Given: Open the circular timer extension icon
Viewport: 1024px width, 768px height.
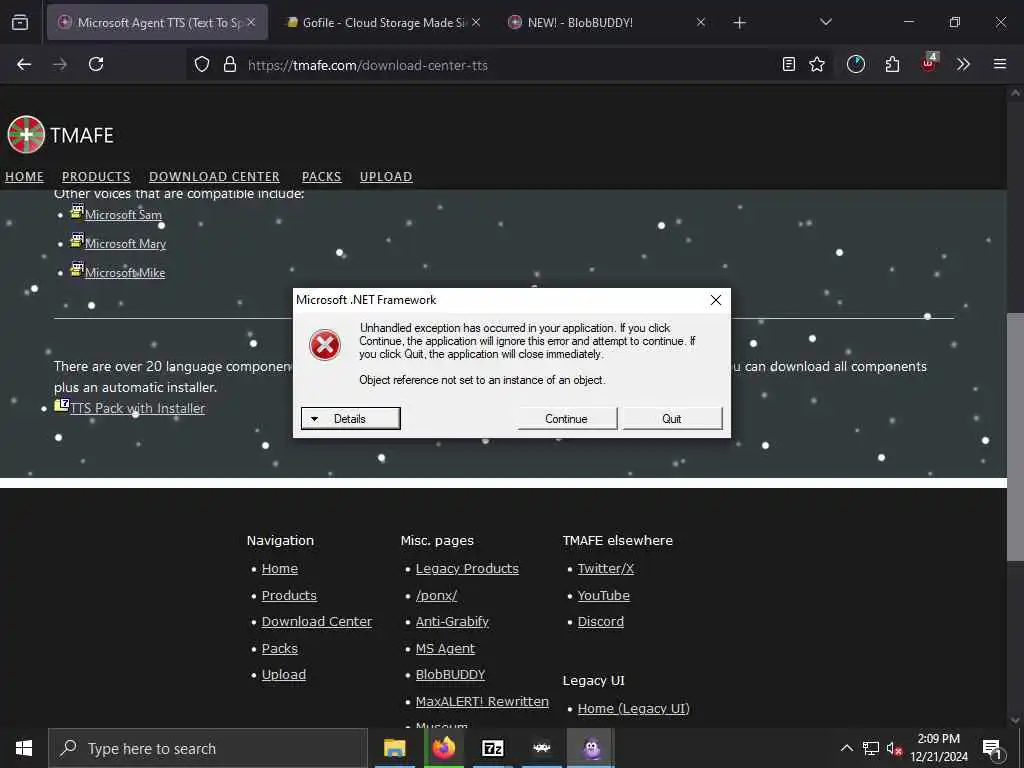Looking at the screenshot, I should click(856, 64).
